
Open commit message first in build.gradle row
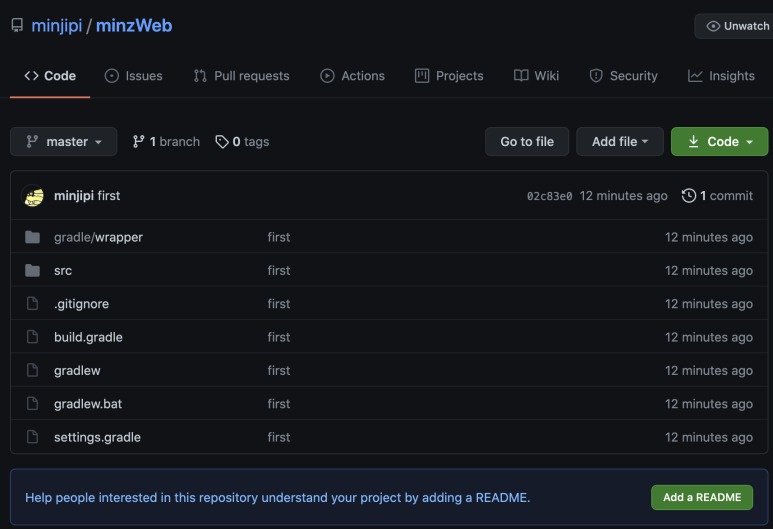[x=279, y=337]
